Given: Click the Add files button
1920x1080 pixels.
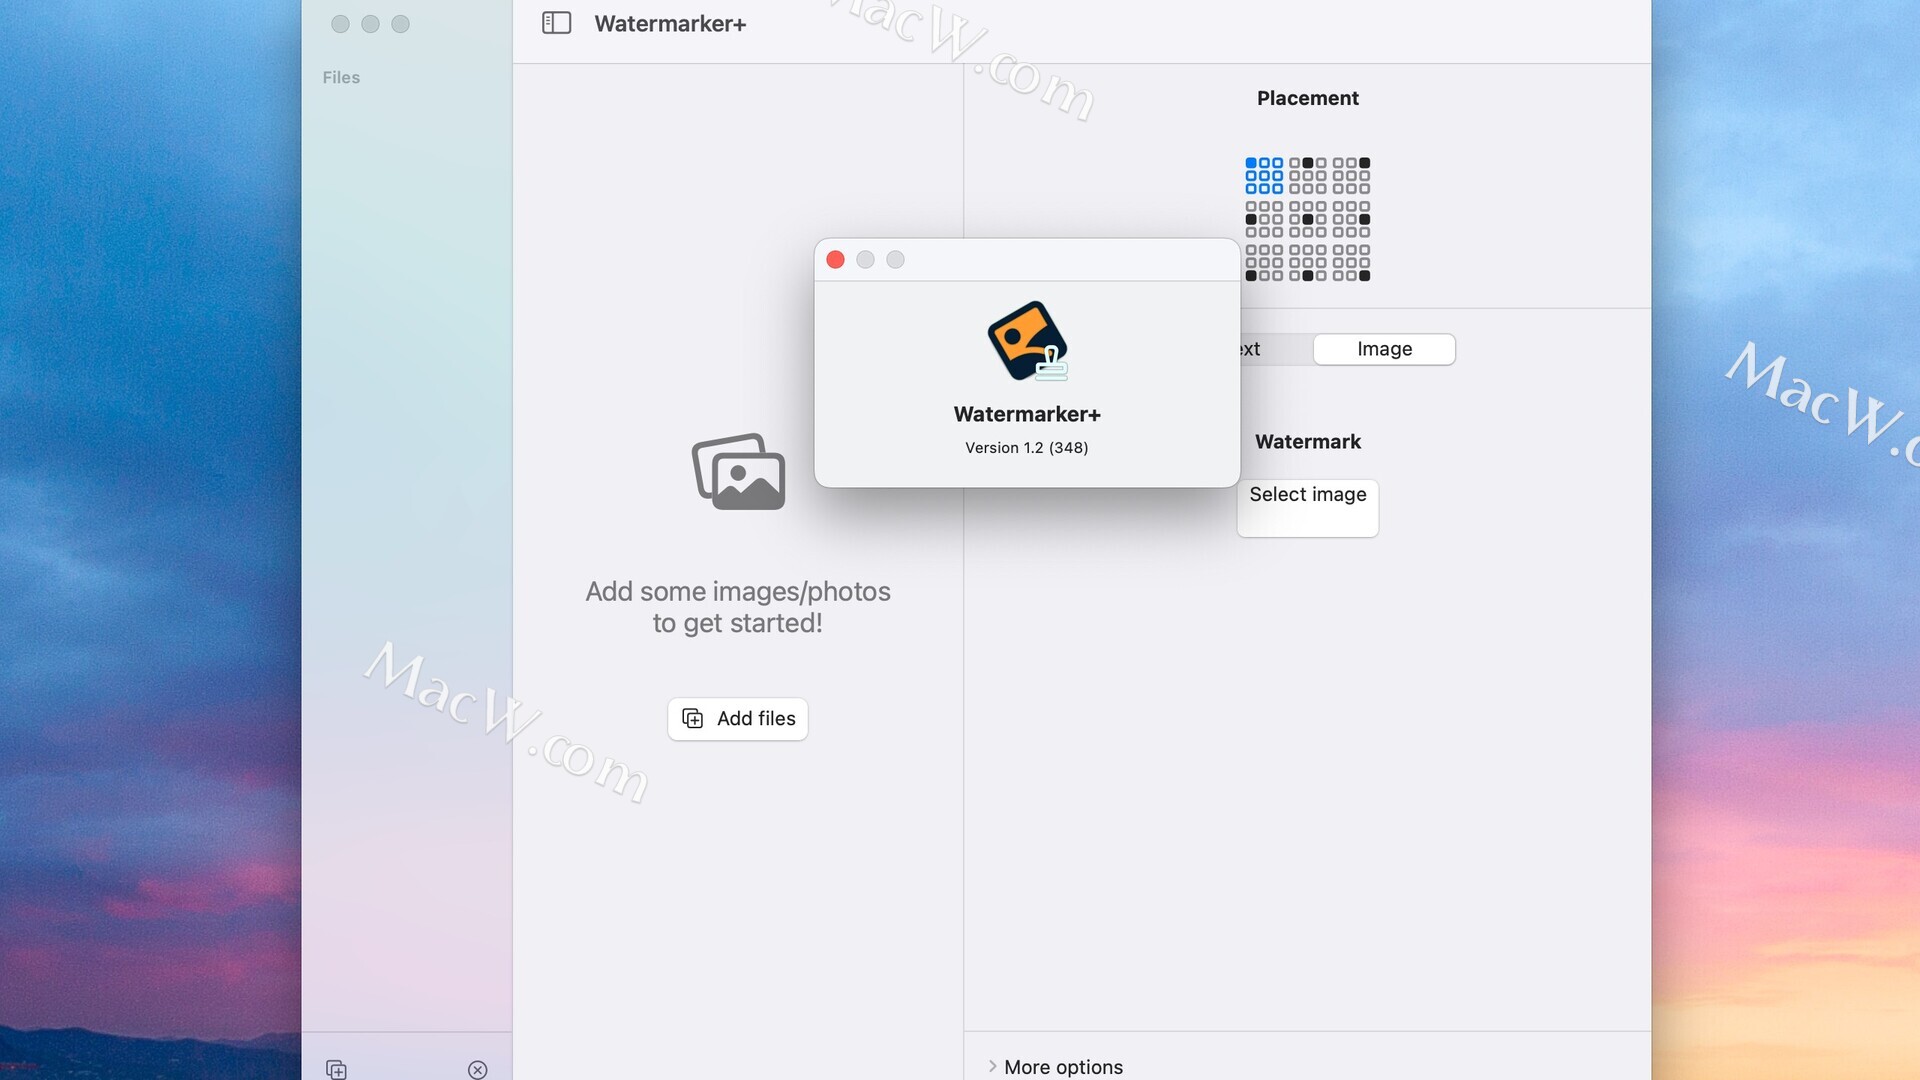Looking at the screenshot, I should pyautogui.click(x=738, y=718).
